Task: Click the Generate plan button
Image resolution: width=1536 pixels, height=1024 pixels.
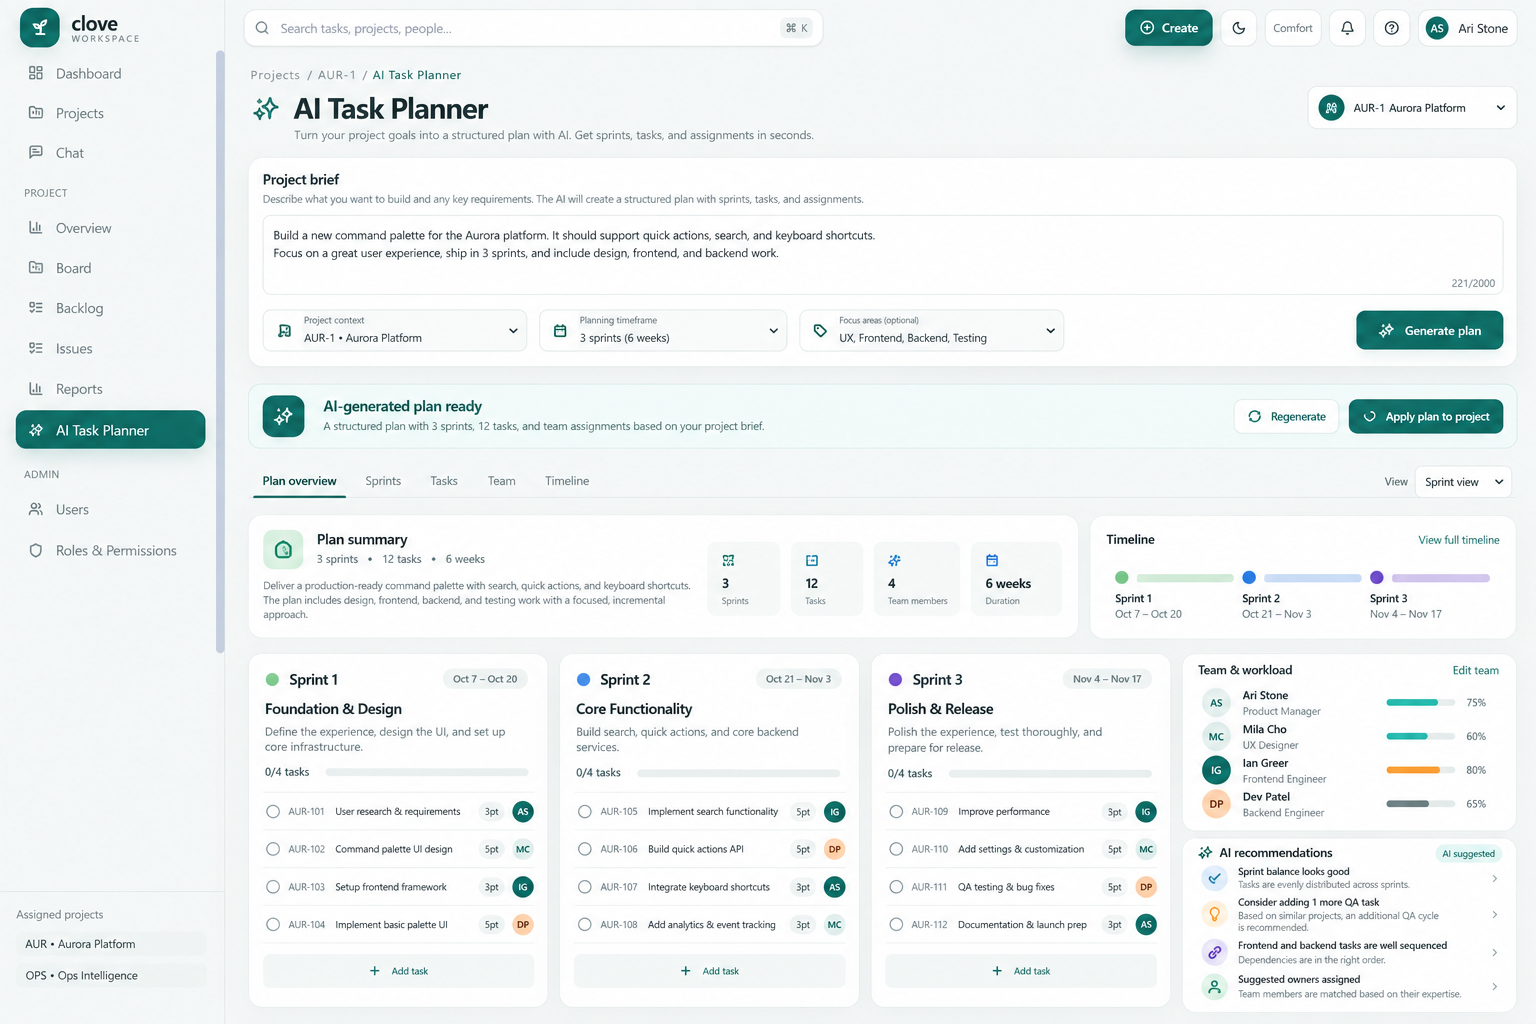Action: point(1430,330)
